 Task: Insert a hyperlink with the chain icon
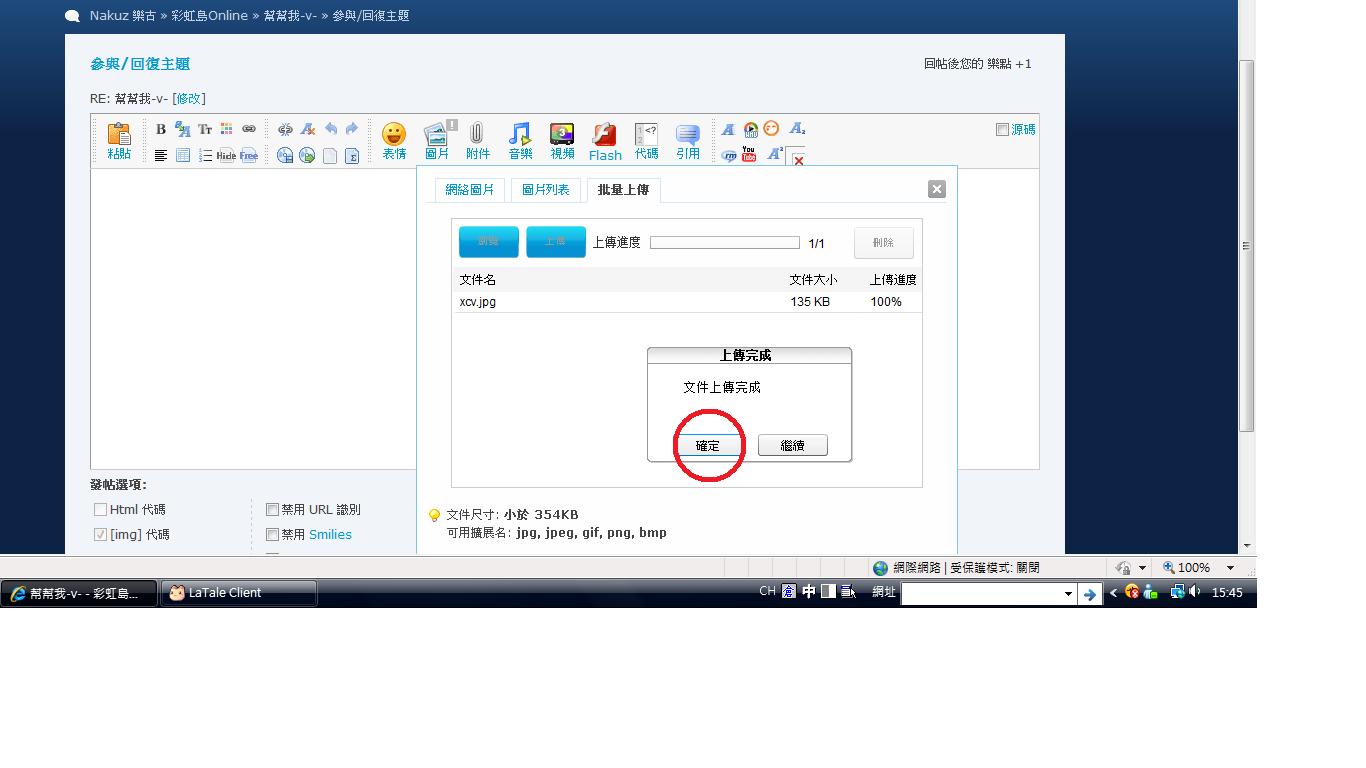[249, 129]
